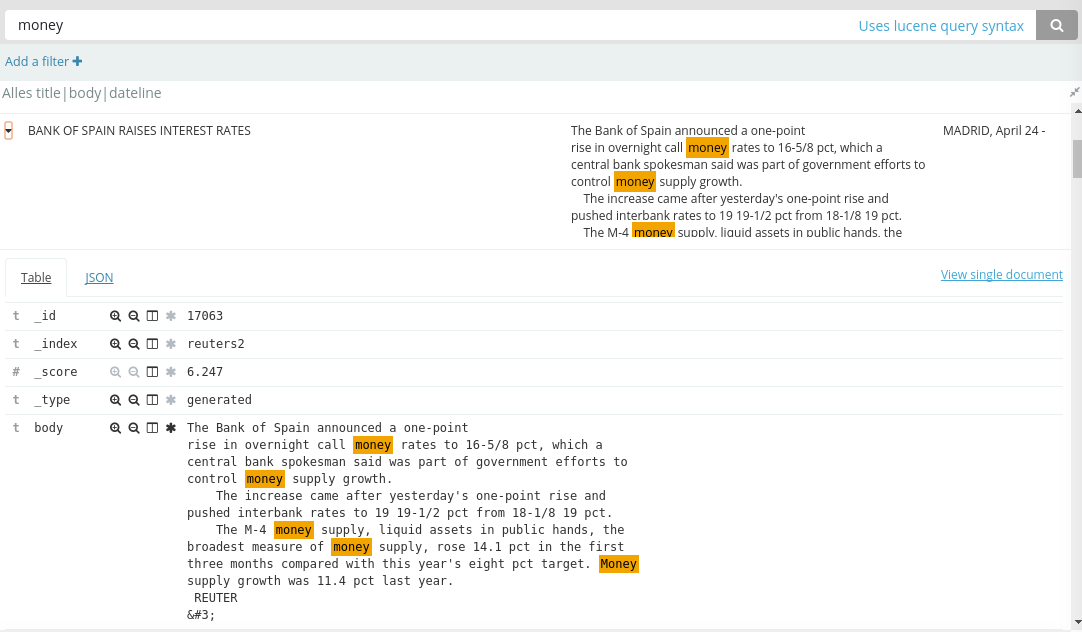Filter for field present on _index row
Image resolution: width=1082 pixels, height=632 pixels.
[171, 344]
